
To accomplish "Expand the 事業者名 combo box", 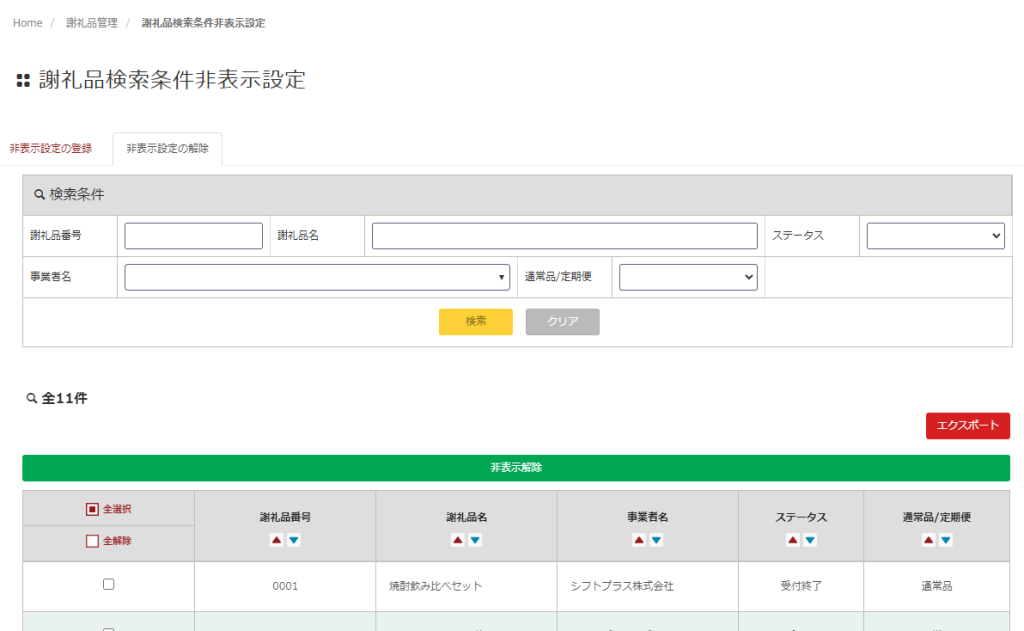I will (x=317, y=277).
